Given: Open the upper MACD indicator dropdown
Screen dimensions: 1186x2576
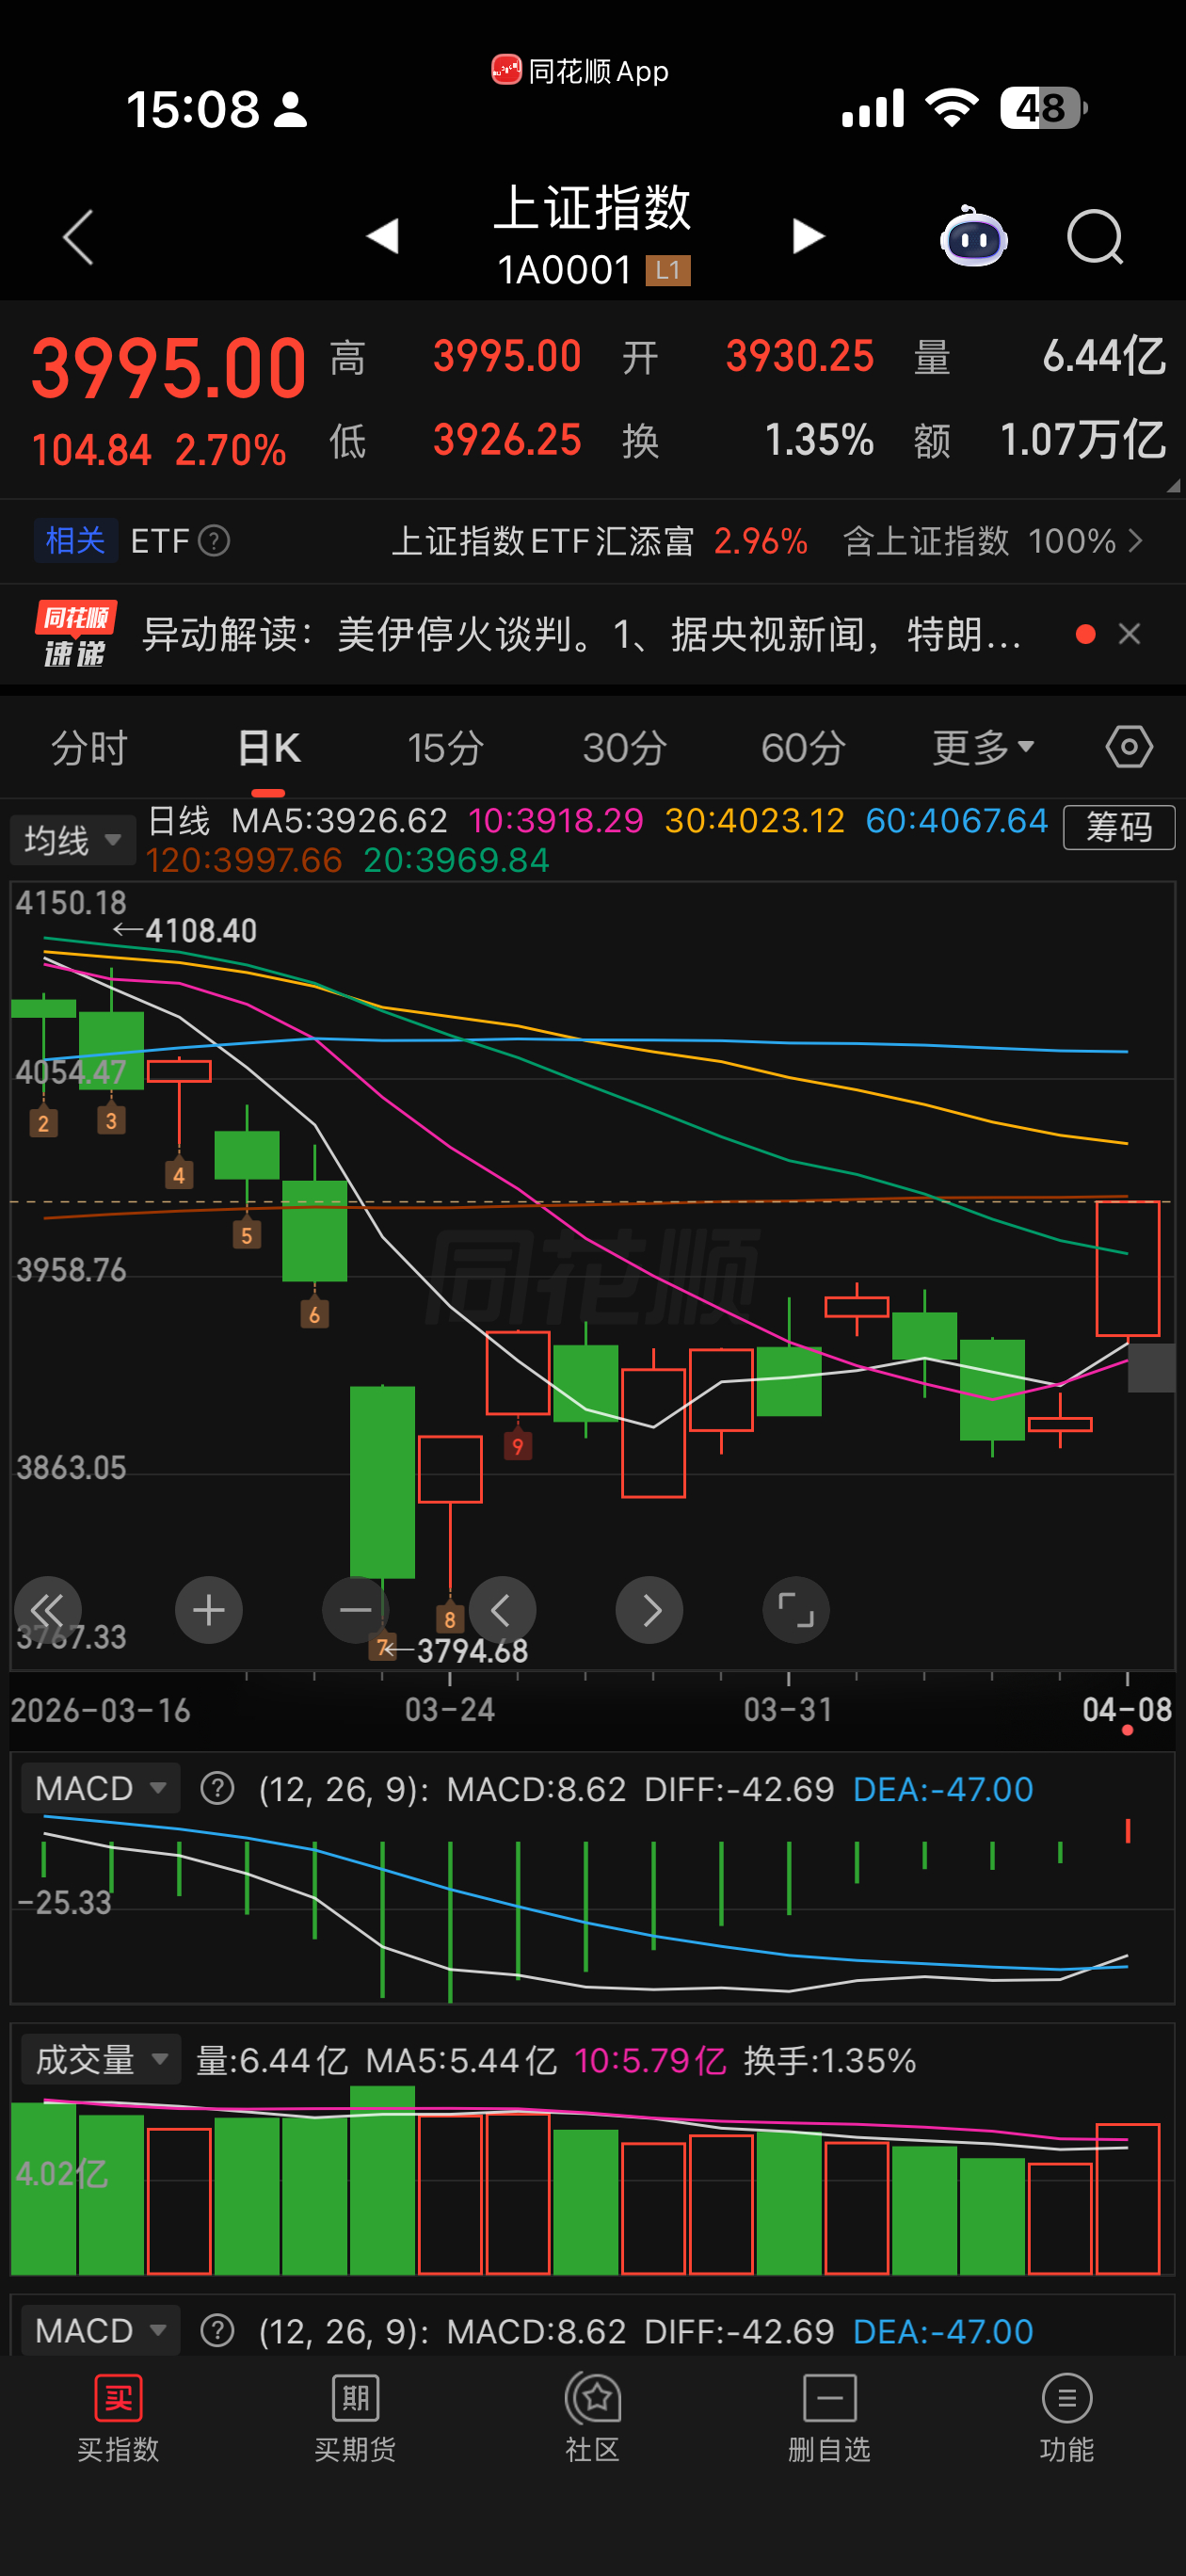Looking at the screenshot, I should pyautogui.click(x=100, y=1788).
